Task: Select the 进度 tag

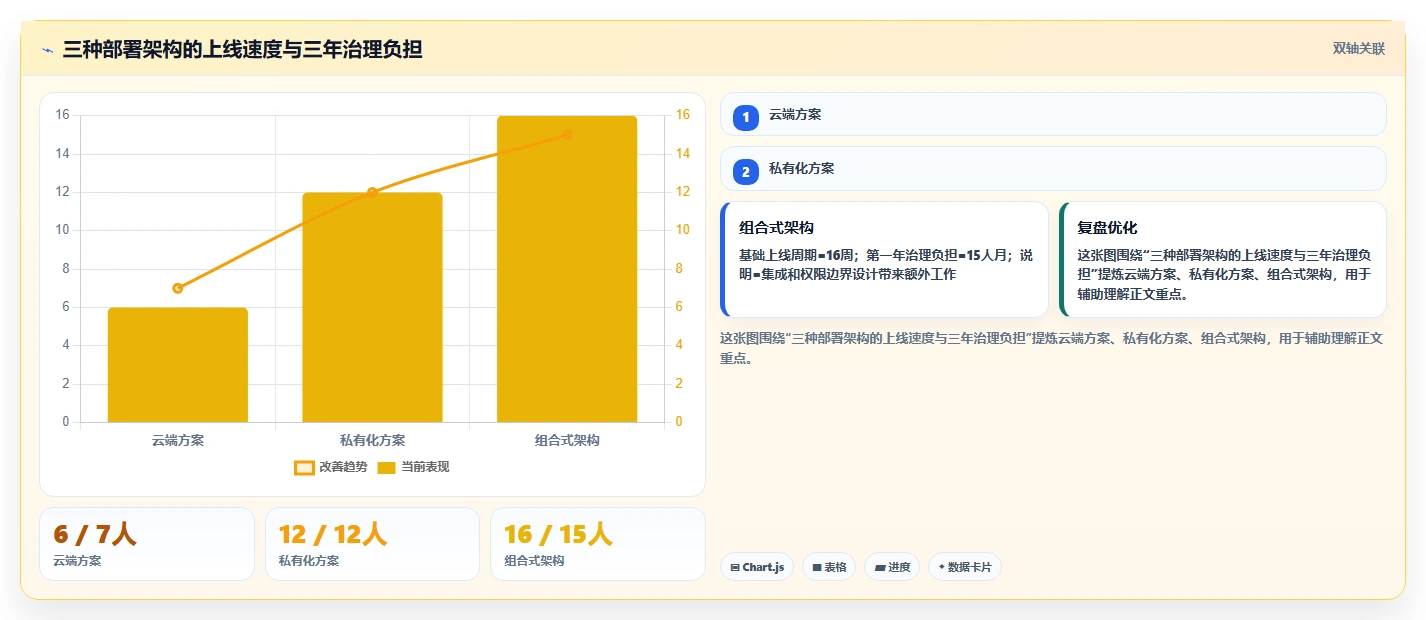Action: pos(892,567)
